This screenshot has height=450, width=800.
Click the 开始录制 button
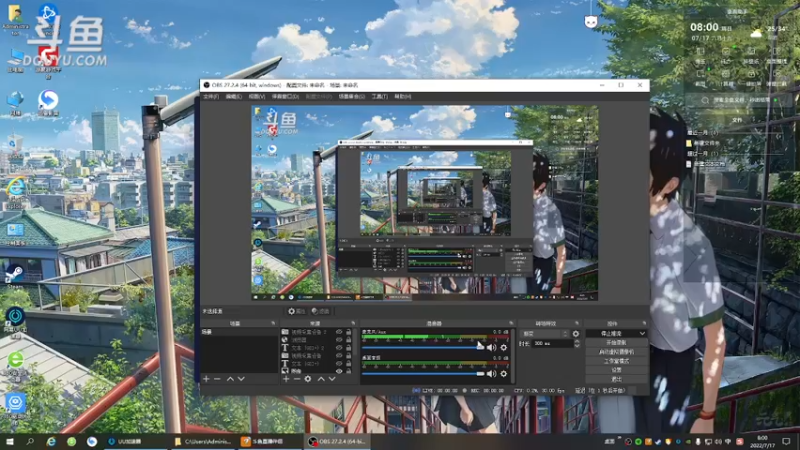click(616, 343)
